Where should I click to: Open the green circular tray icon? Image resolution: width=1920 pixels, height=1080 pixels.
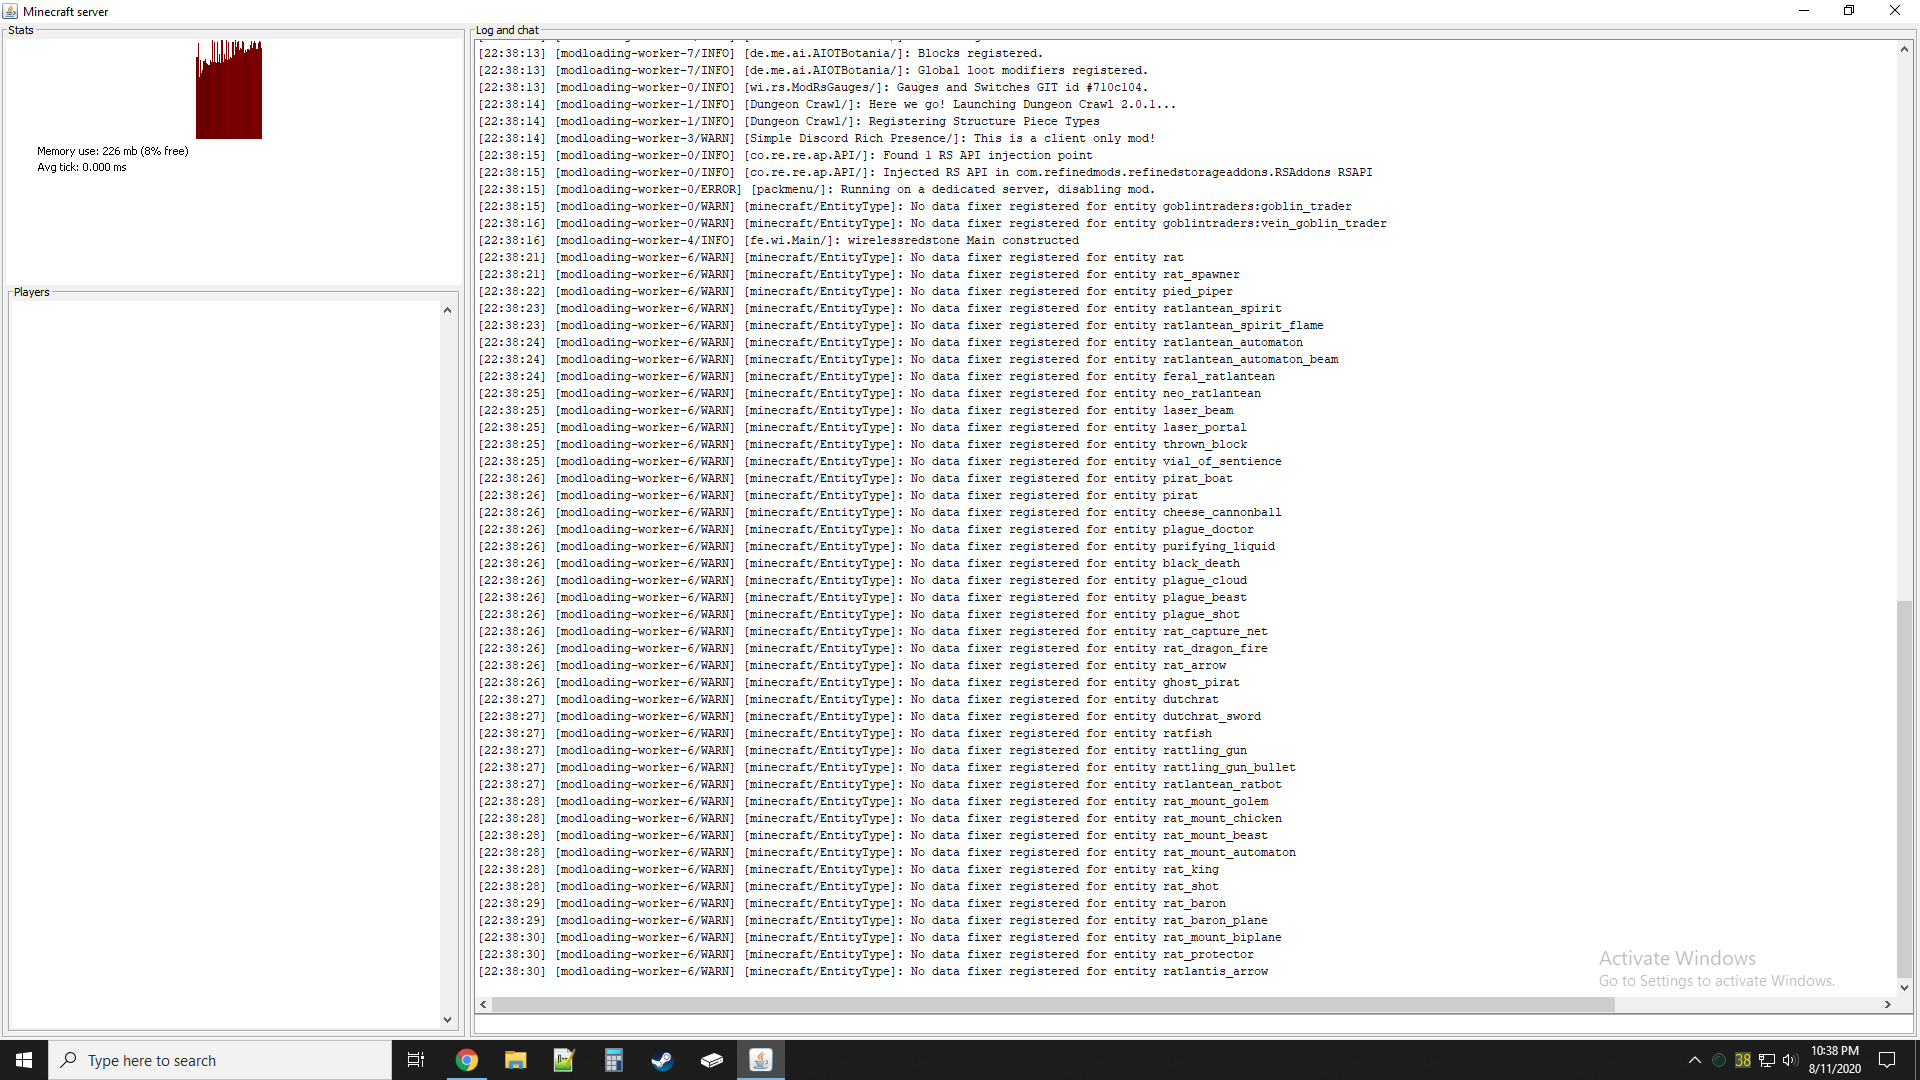pos(1719,1060)
